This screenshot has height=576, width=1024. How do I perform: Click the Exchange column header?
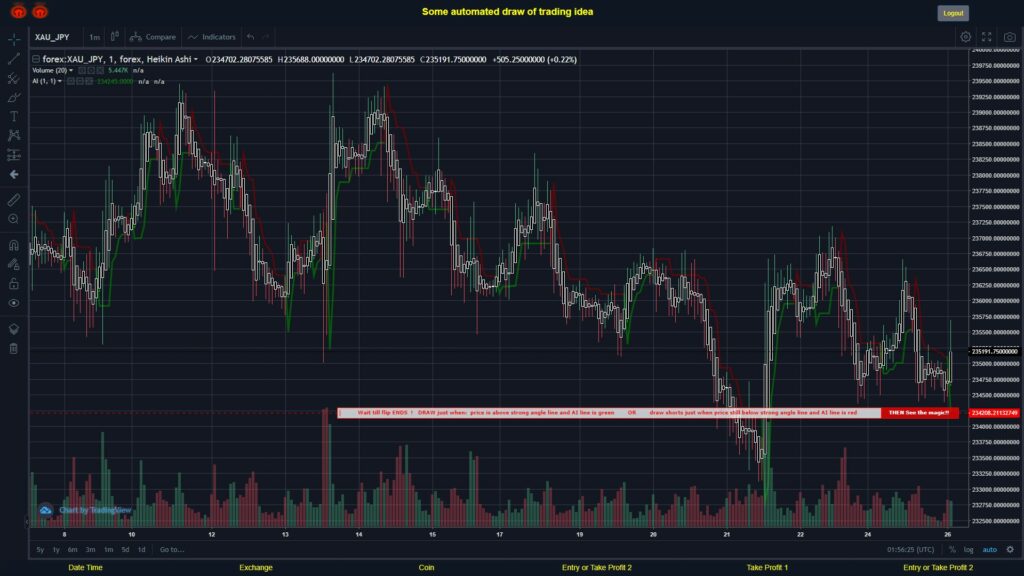256,568
